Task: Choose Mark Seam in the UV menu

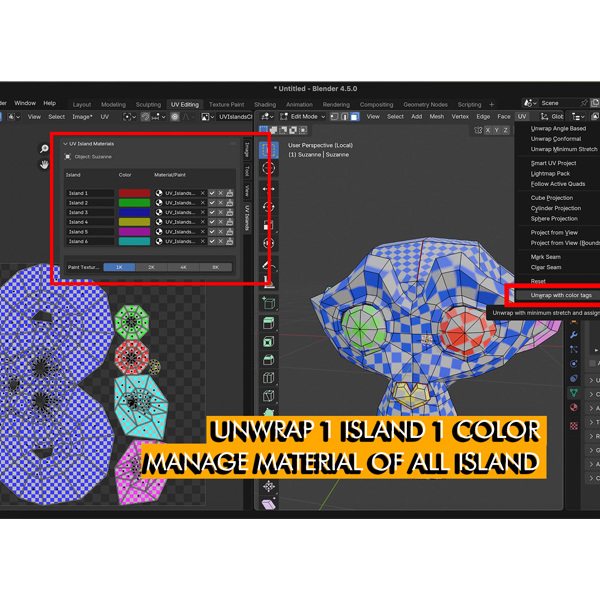Action: 546,257
